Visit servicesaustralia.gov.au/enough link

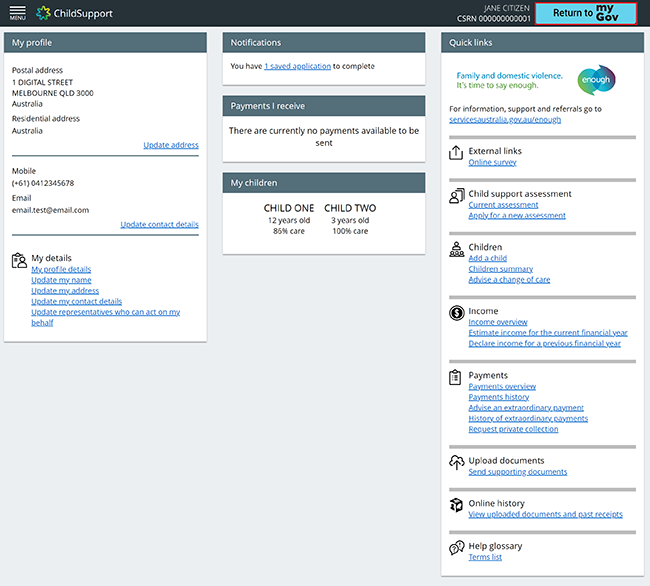tap(505, 120)
